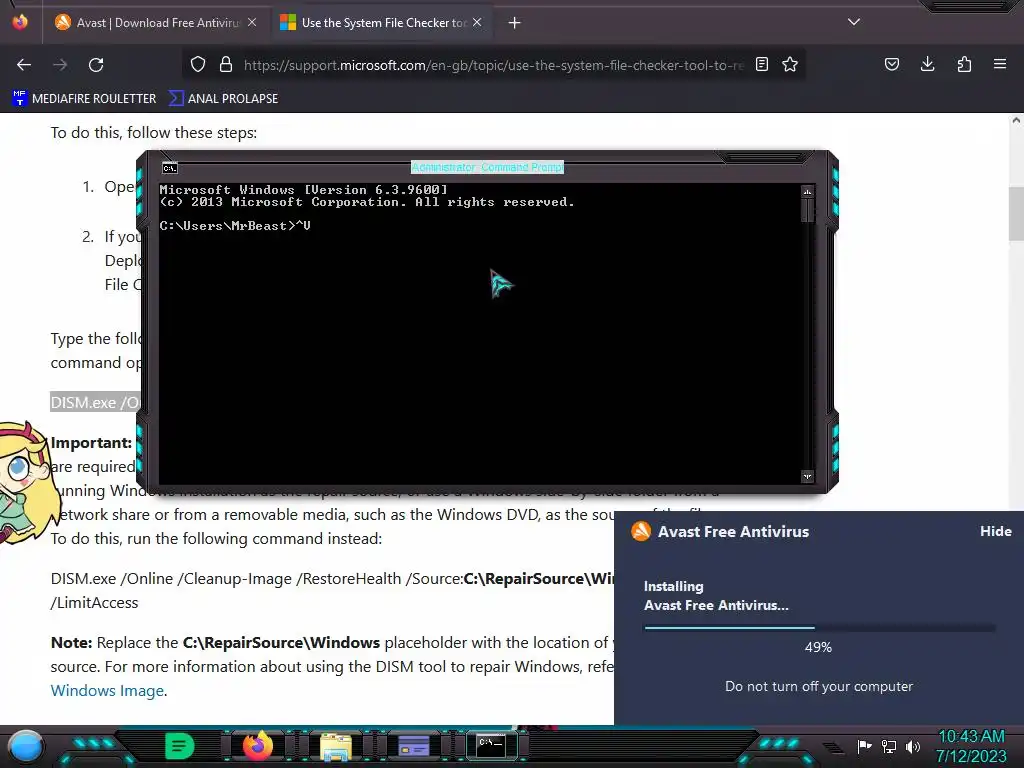The width and height of the screenshot is (1024, 768).
Task: Bookmark this page with the star icon
Action: click(x=790, y=64)
